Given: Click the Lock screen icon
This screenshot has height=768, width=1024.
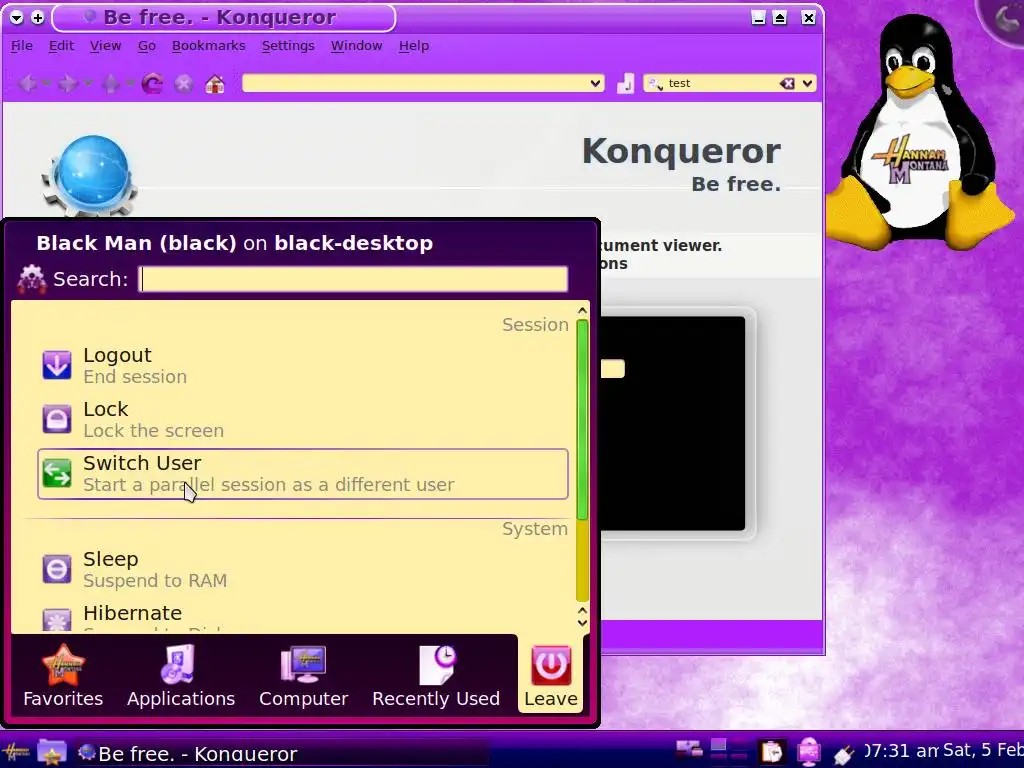Looking at the screenshot, I should tap(57, 419).
